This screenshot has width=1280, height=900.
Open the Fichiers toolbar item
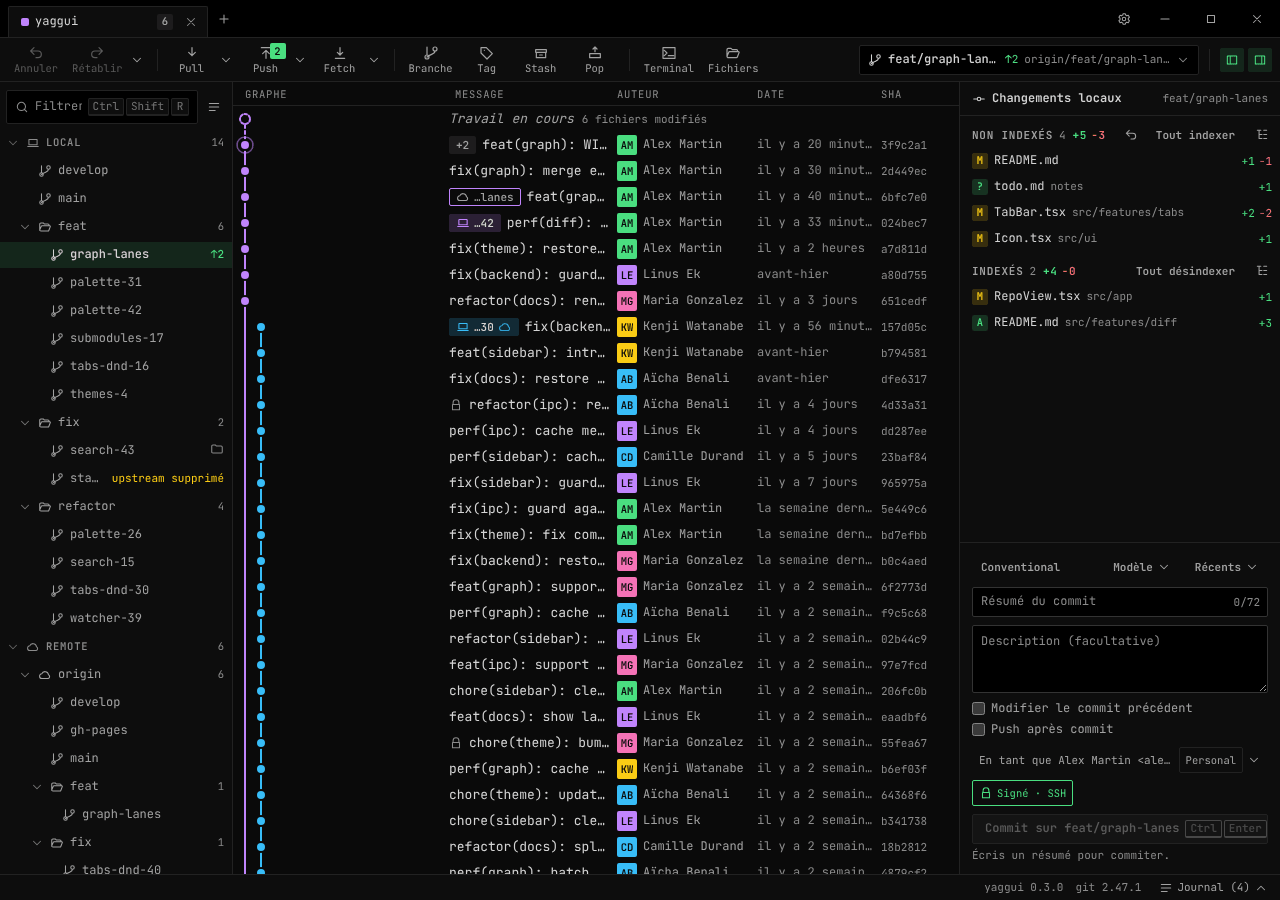coord(733,59)
